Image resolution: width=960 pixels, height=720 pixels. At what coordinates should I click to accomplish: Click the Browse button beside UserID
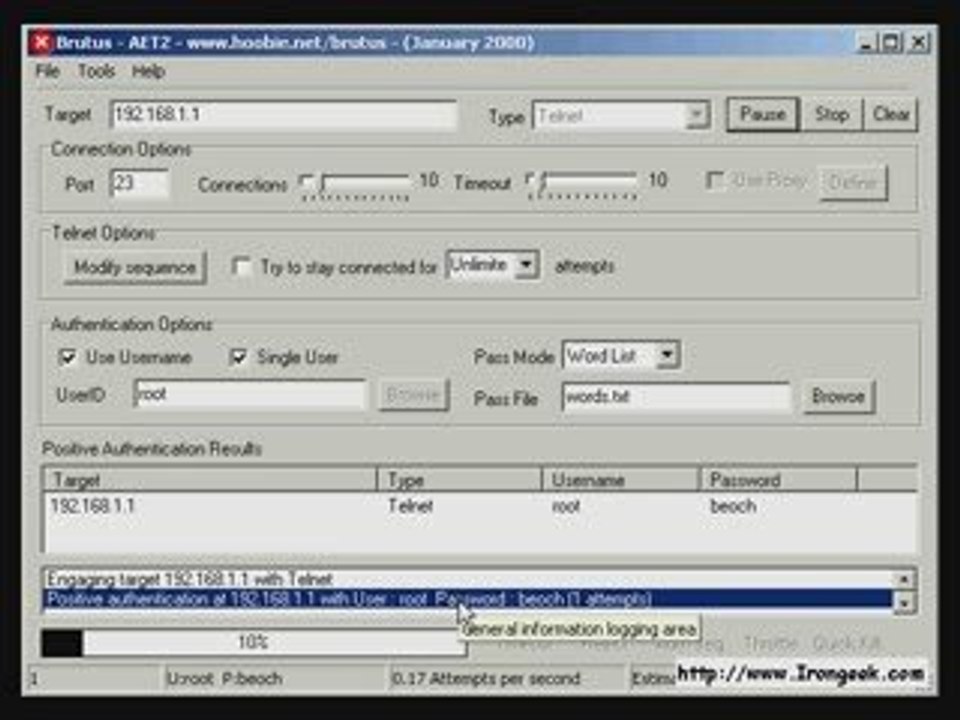(414, 395)
